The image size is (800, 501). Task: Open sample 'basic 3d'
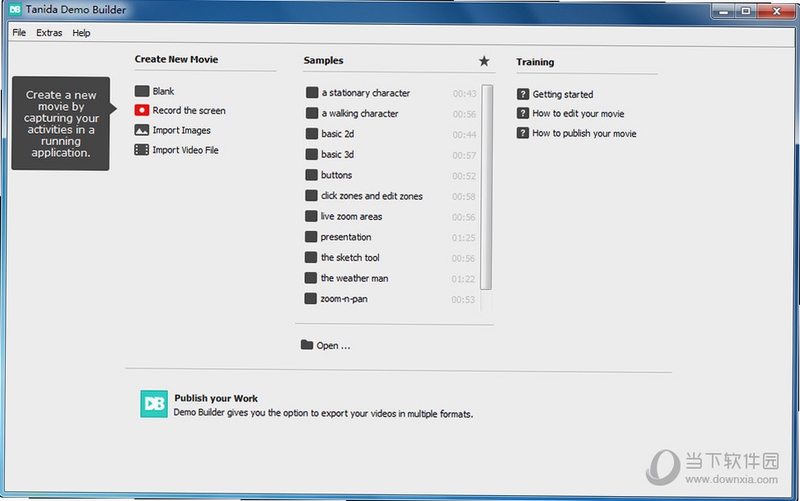pyautogui.click(x=337, y=155)
